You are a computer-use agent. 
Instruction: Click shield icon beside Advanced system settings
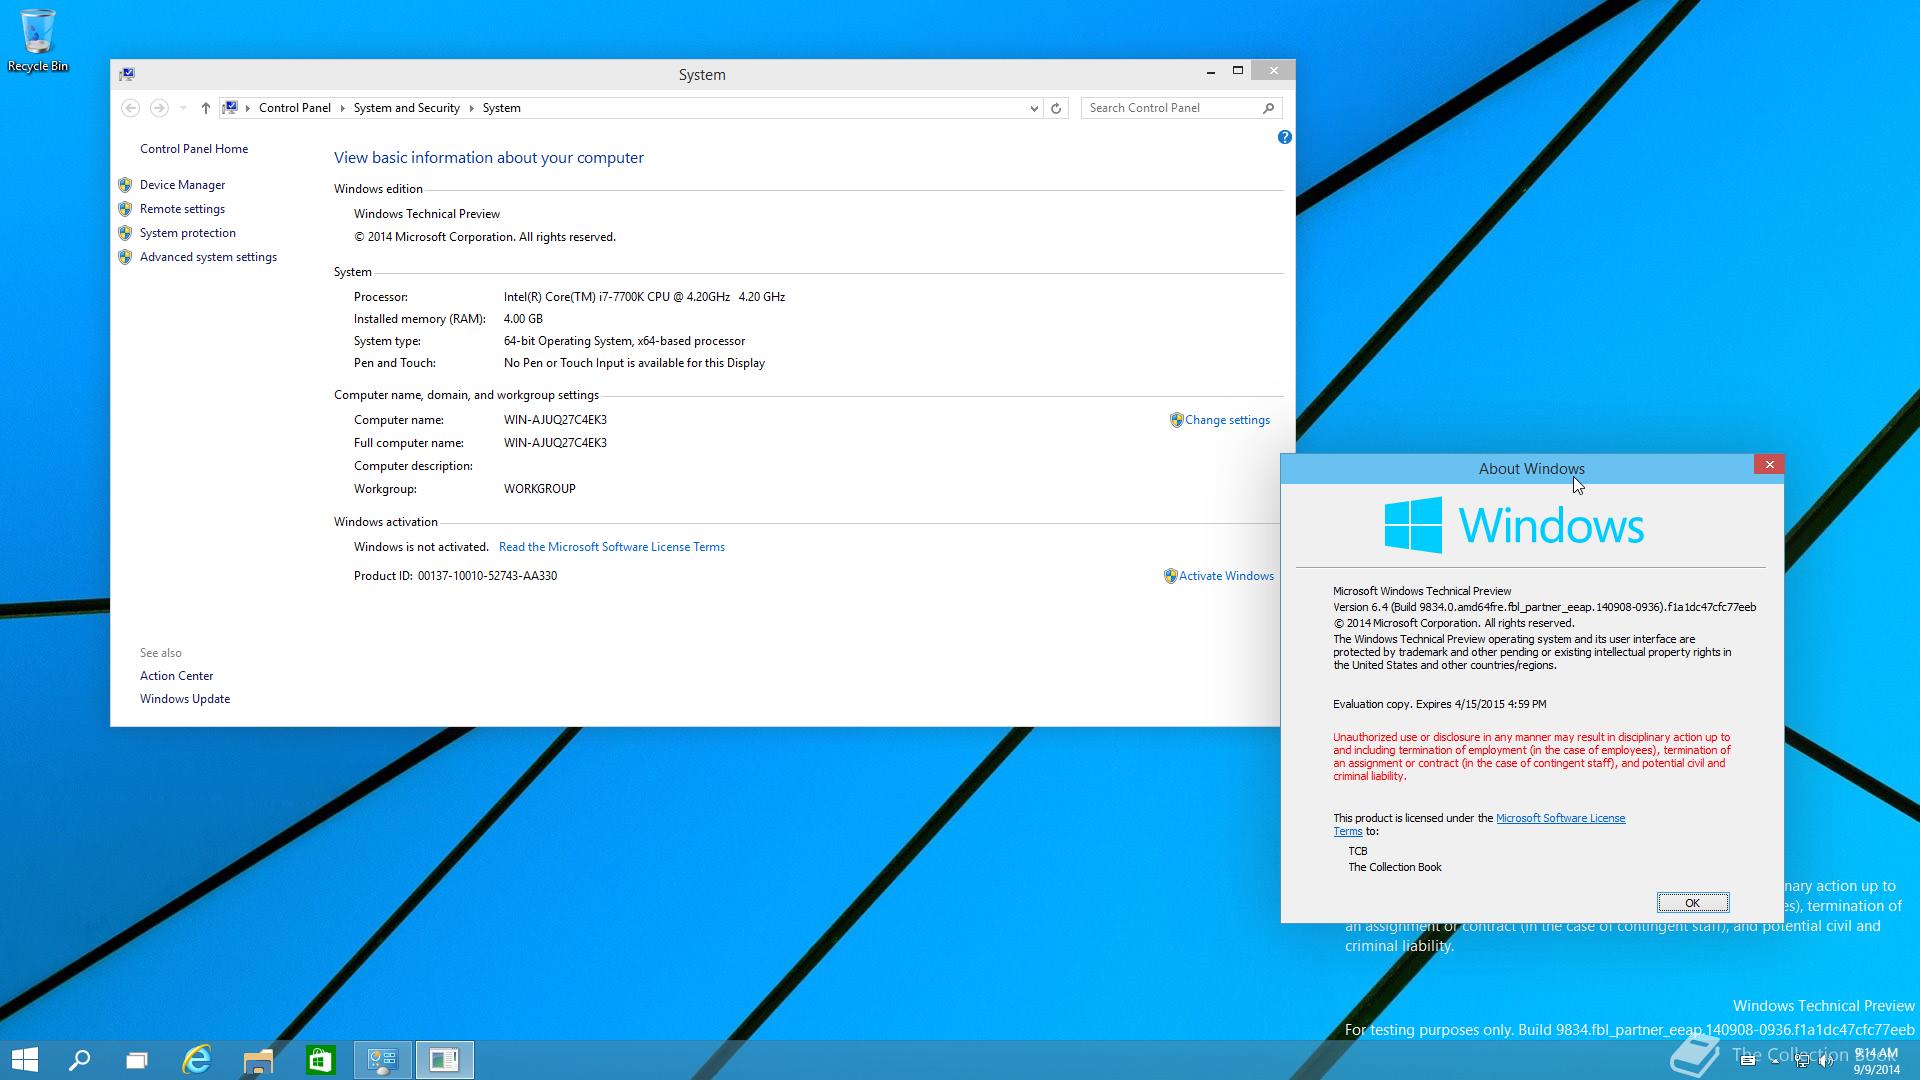125,257
